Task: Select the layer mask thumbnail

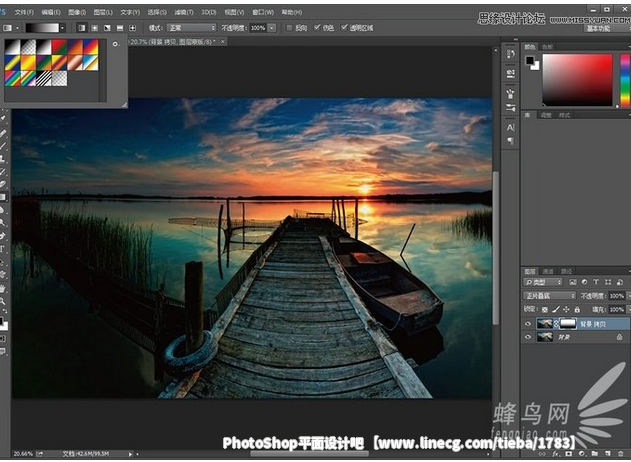Action: [568, 324]
